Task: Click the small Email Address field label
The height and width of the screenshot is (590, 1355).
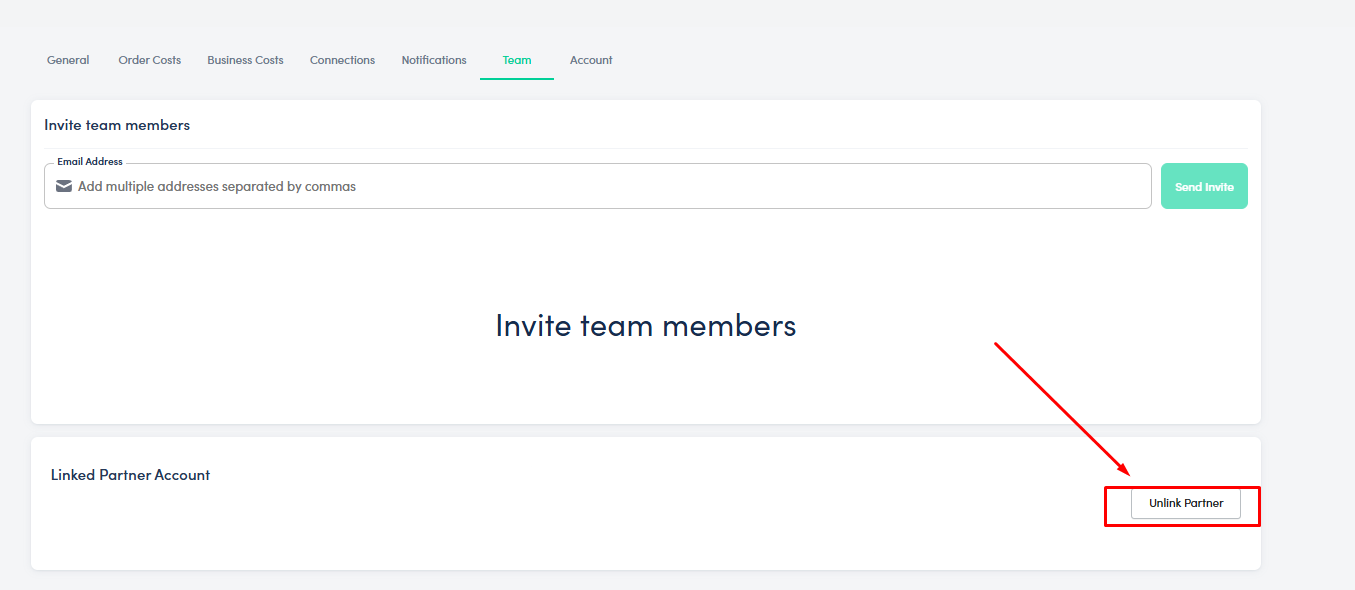Action: pos(90,162)
